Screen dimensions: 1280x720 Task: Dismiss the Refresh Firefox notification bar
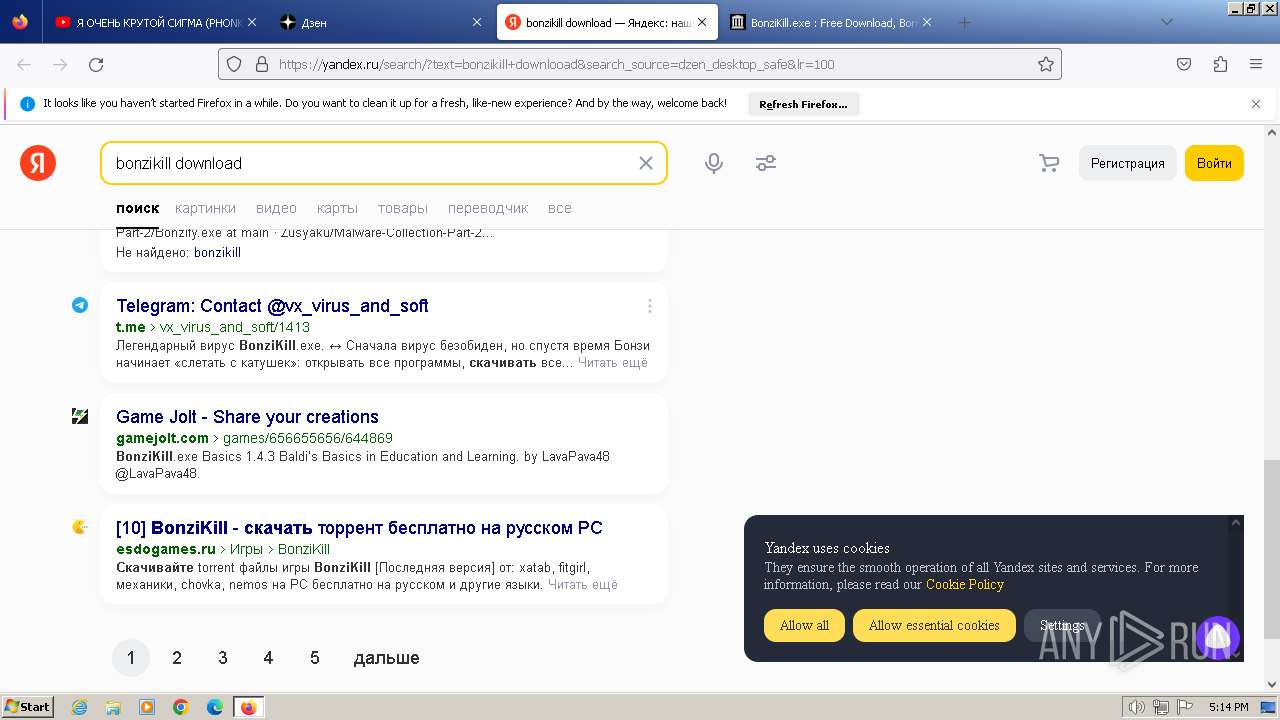(x=1256, y=104)
